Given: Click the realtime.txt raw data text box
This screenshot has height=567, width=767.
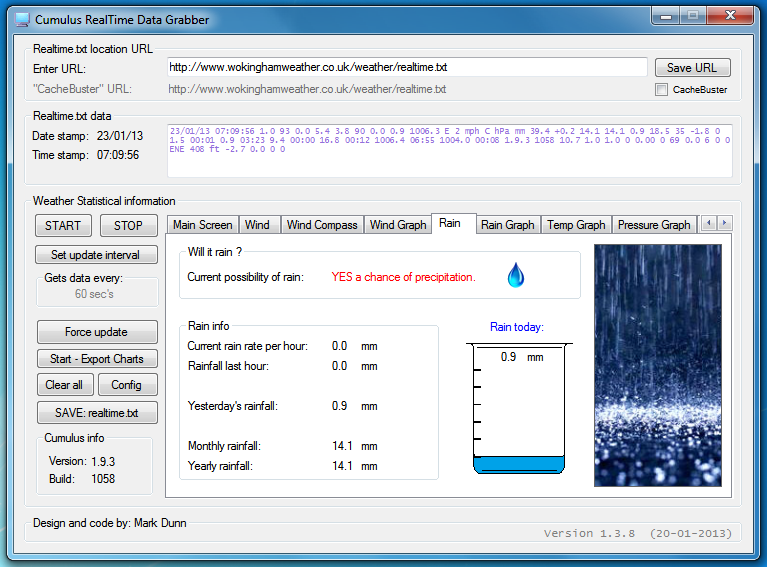Looking at the screenshot, I should point(450,150).
